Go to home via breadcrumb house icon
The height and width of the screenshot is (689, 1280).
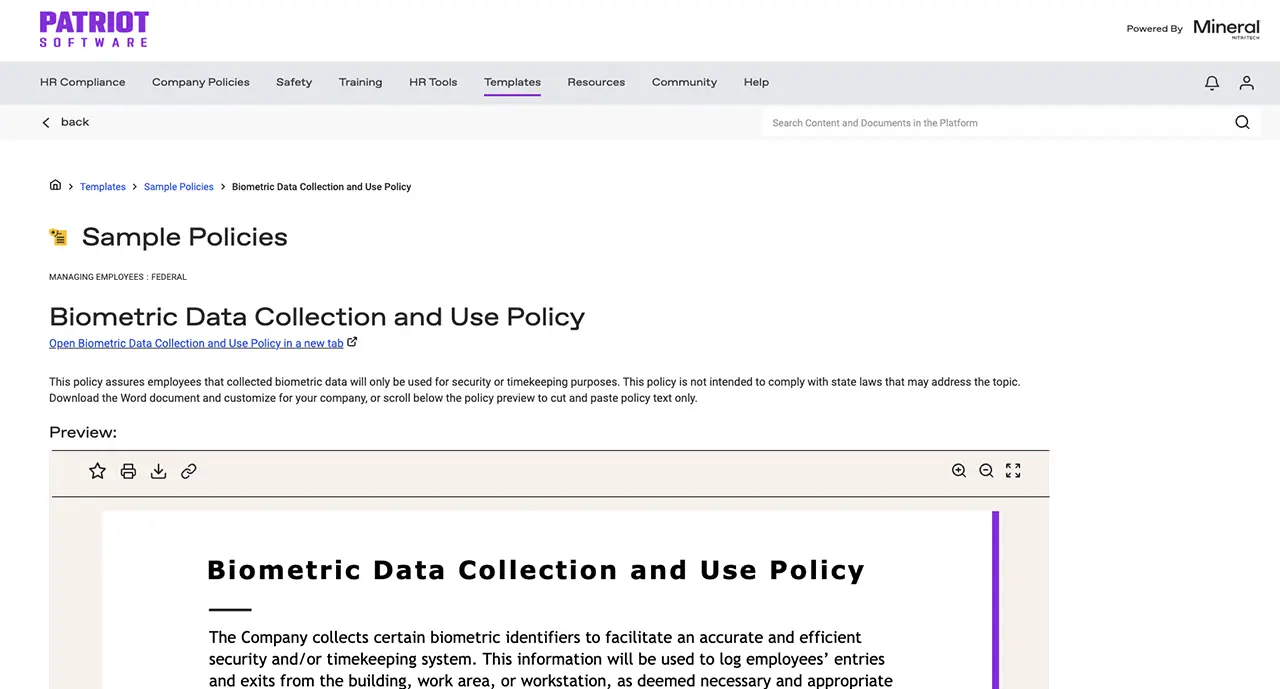pyautogui.click(x=55, y=185)
